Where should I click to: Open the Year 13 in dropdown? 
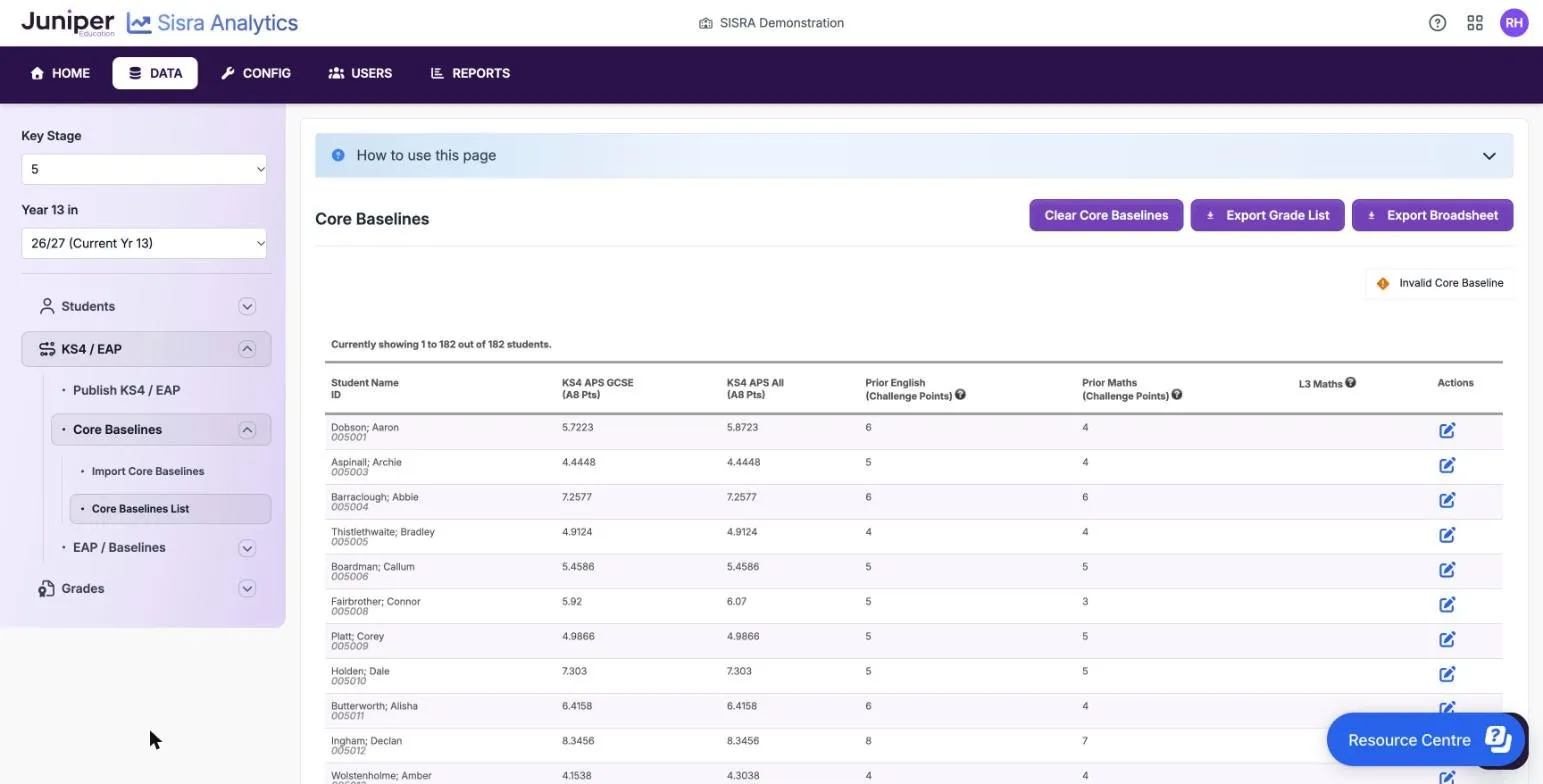tap(144, 243)
